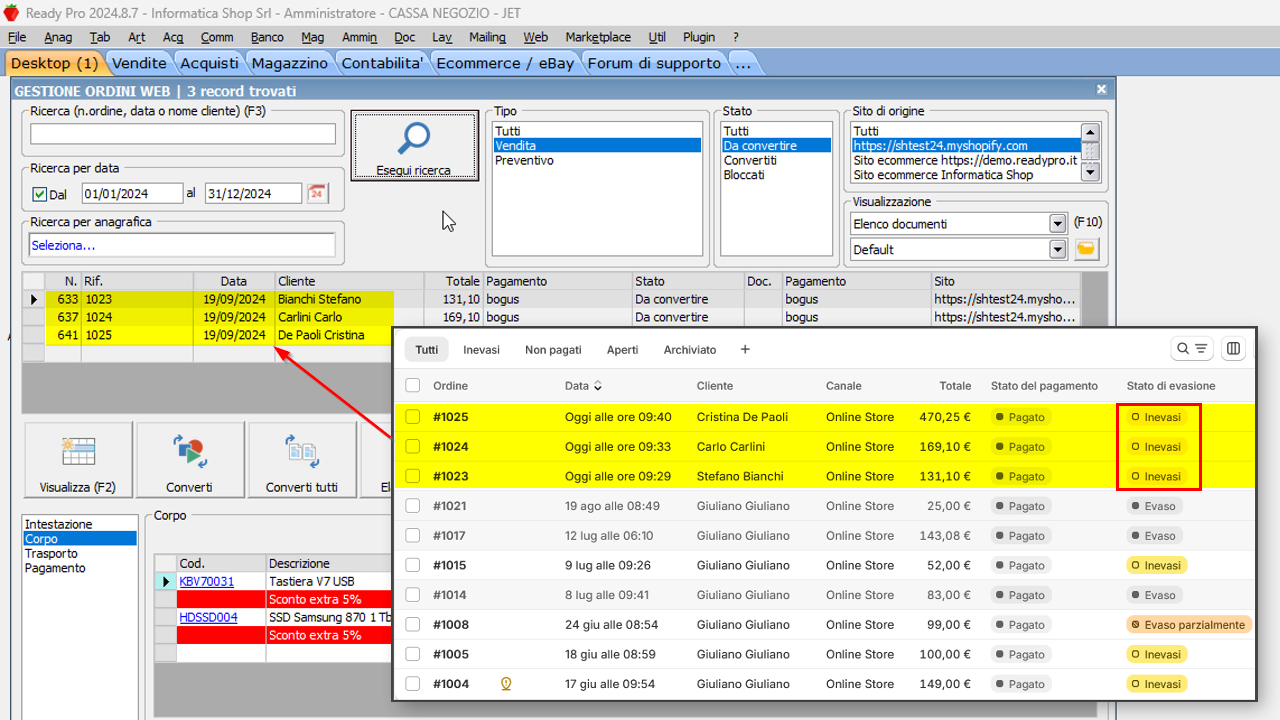Check the box for order #1025
Viewport: 1280px width, 720px height.
[413, 417]
